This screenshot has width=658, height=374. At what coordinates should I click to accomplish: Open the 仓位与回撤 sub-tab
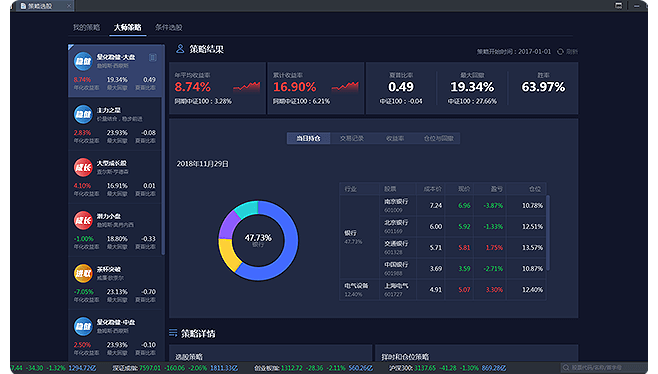439,138
